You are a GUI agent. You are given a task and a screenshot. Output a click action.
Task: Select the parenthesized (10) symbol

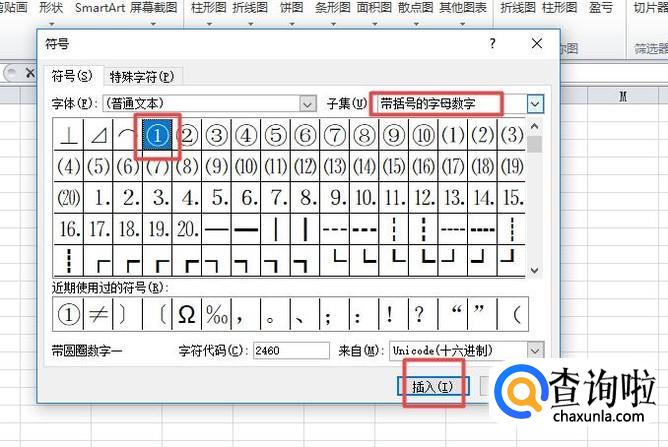(x=246, y=166)
